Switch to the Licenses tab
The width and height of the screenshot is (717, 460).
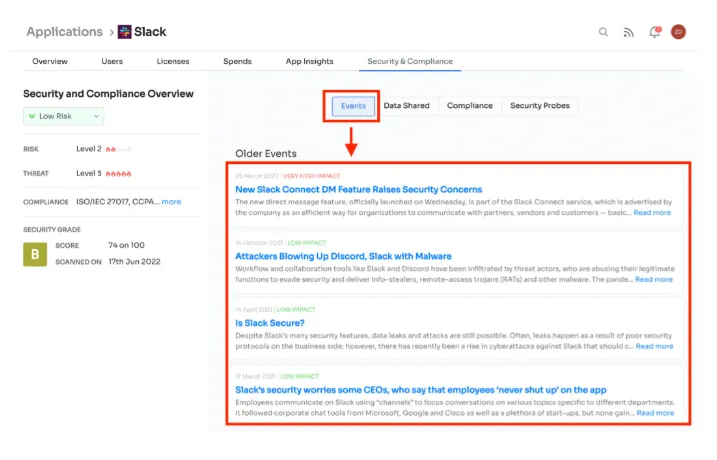173,61
